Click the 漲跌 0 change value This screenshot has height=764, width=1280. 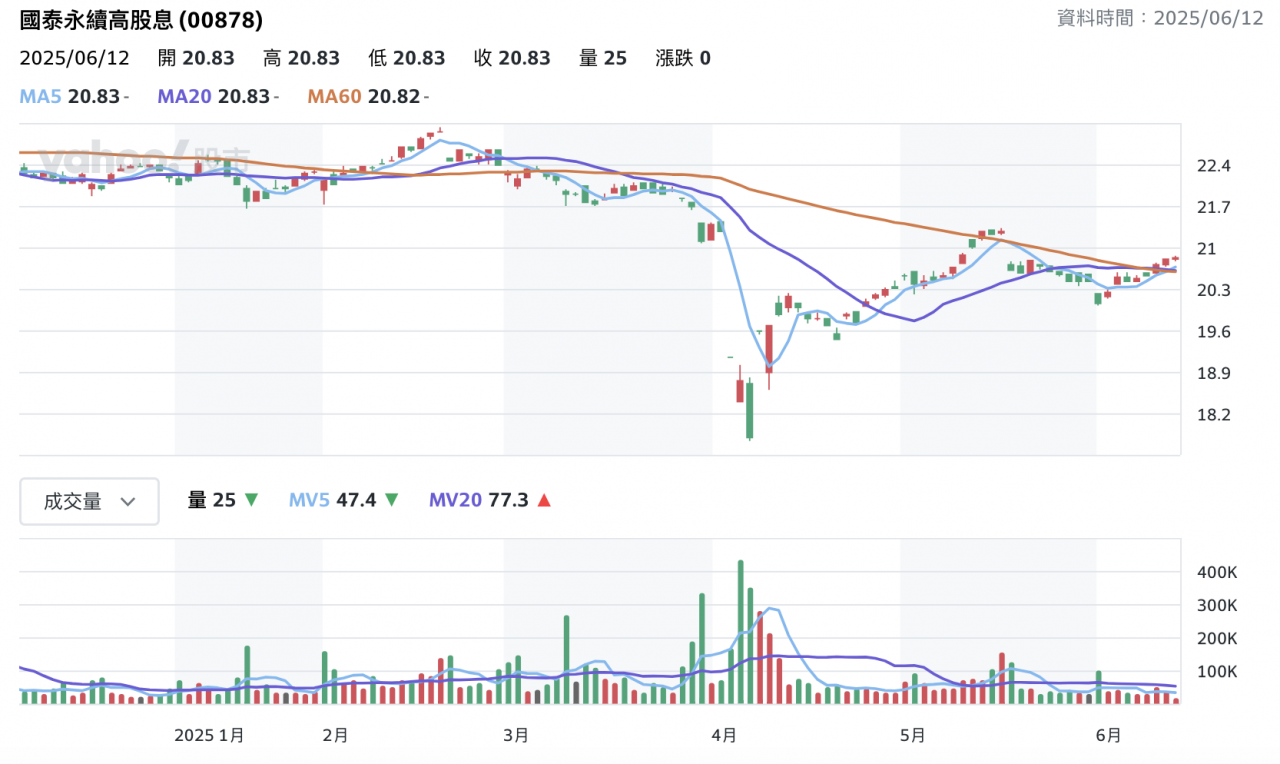click(683, 58)
